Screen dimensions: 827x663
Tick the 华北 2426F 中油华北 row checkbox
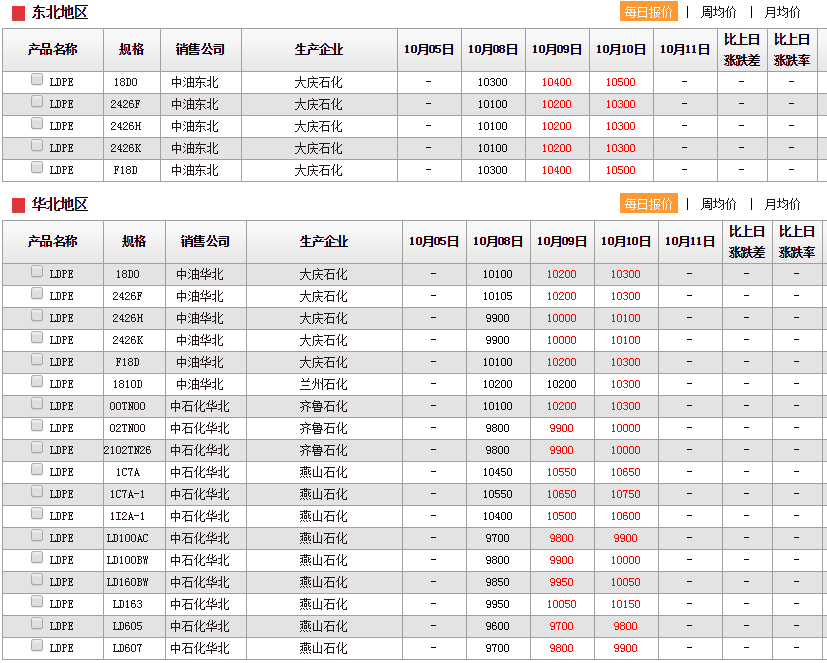(x=37, y=293)
